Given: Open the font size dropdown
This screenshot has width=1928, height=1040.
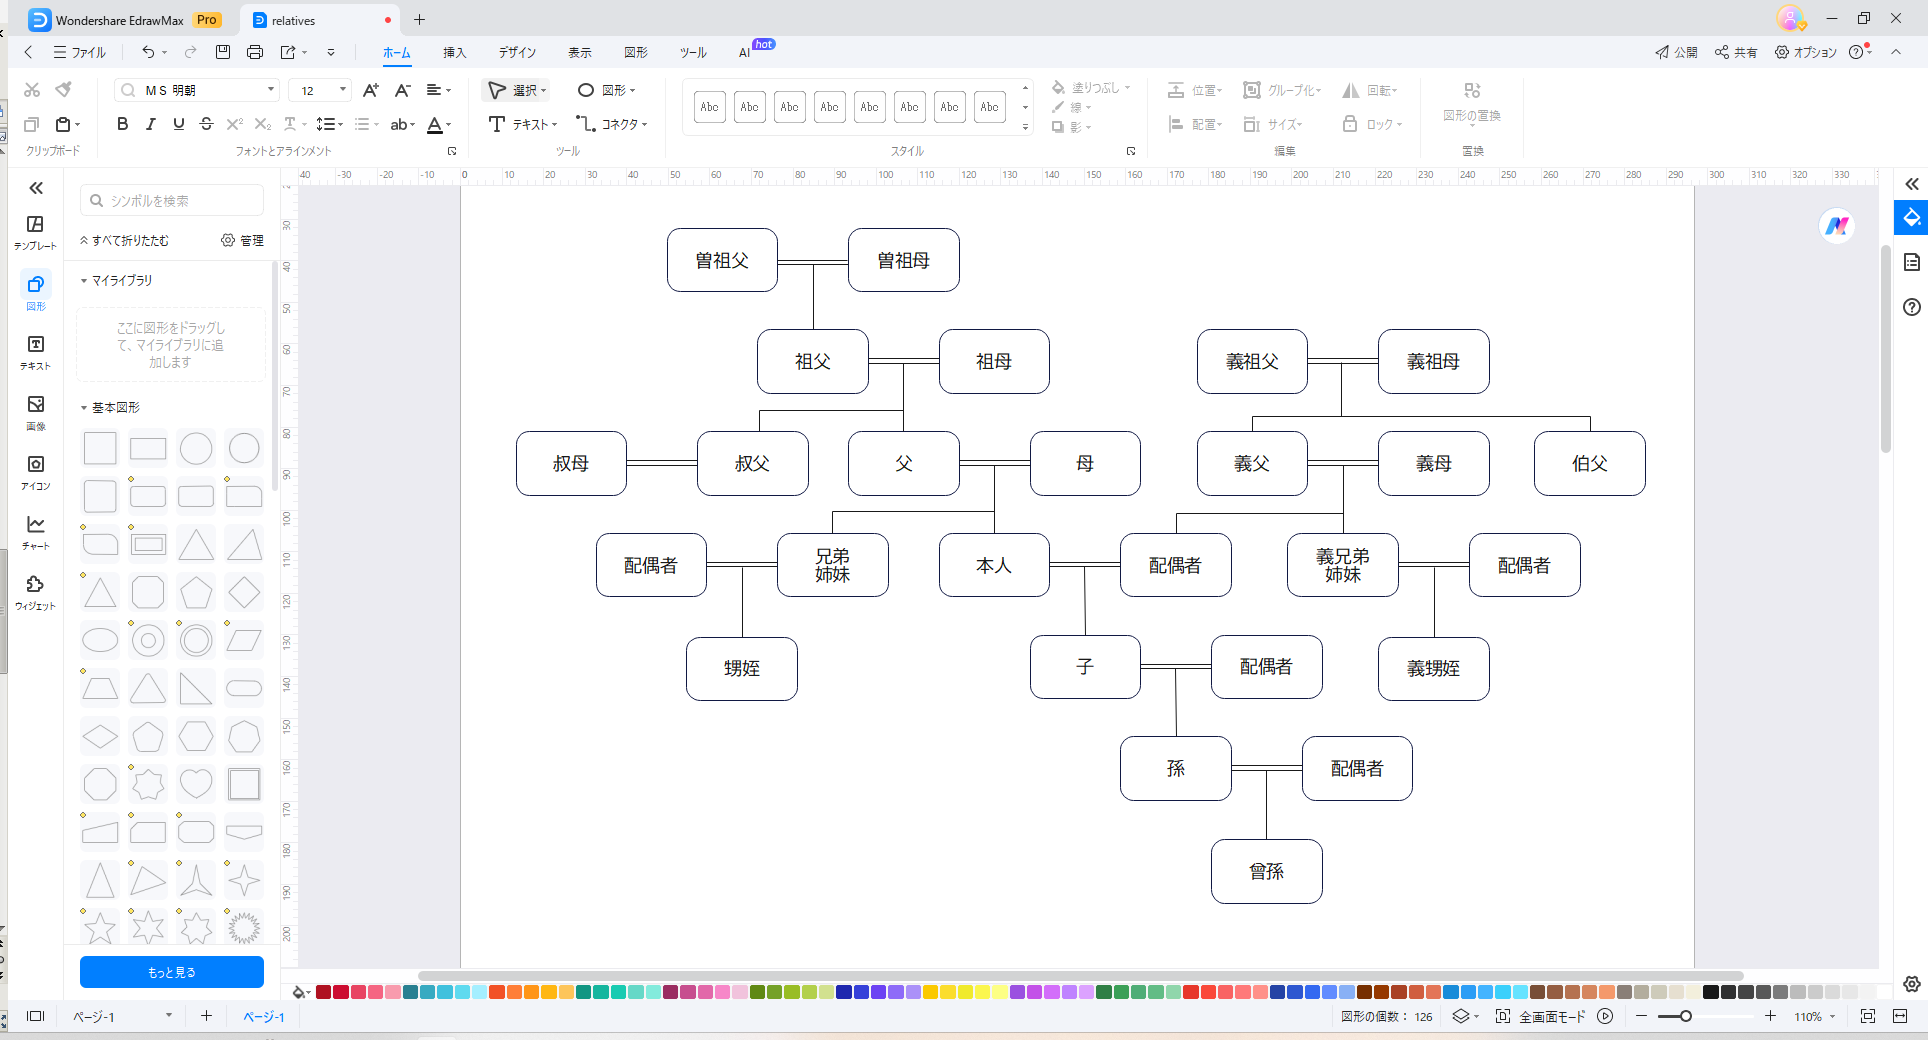Looking at the screenshot, I should pos(342,90).
